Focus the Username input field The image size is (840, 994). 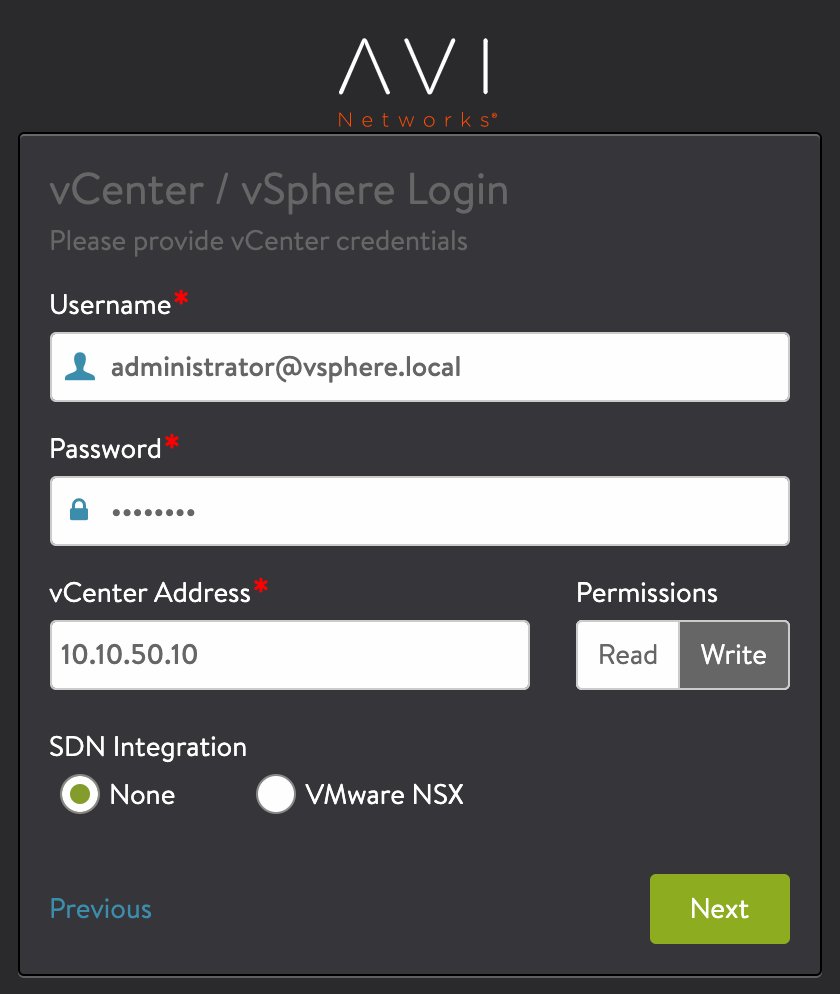pyautogui.click(x=420, y=367)
